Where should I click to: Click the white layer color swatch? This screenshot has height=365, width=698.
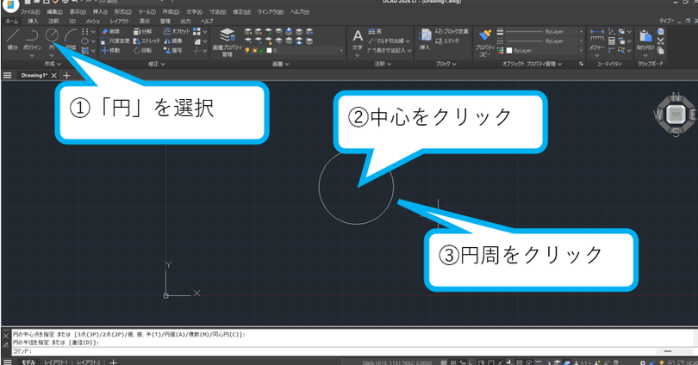pos(269,51)
